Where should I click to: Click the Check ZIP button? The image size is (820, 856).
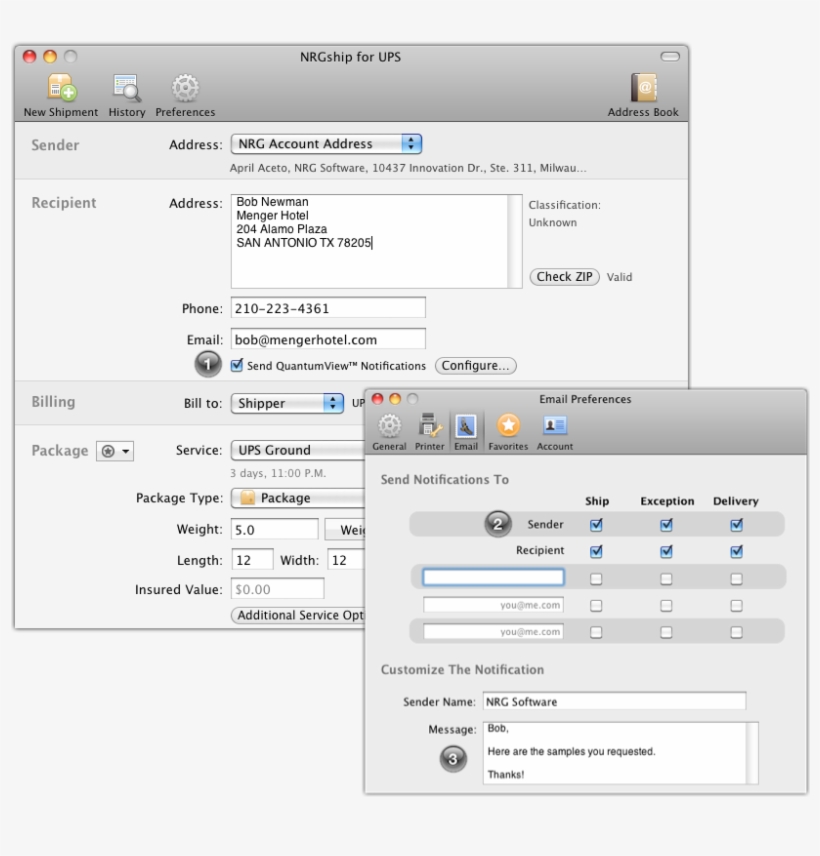click(x=565, y=277)
